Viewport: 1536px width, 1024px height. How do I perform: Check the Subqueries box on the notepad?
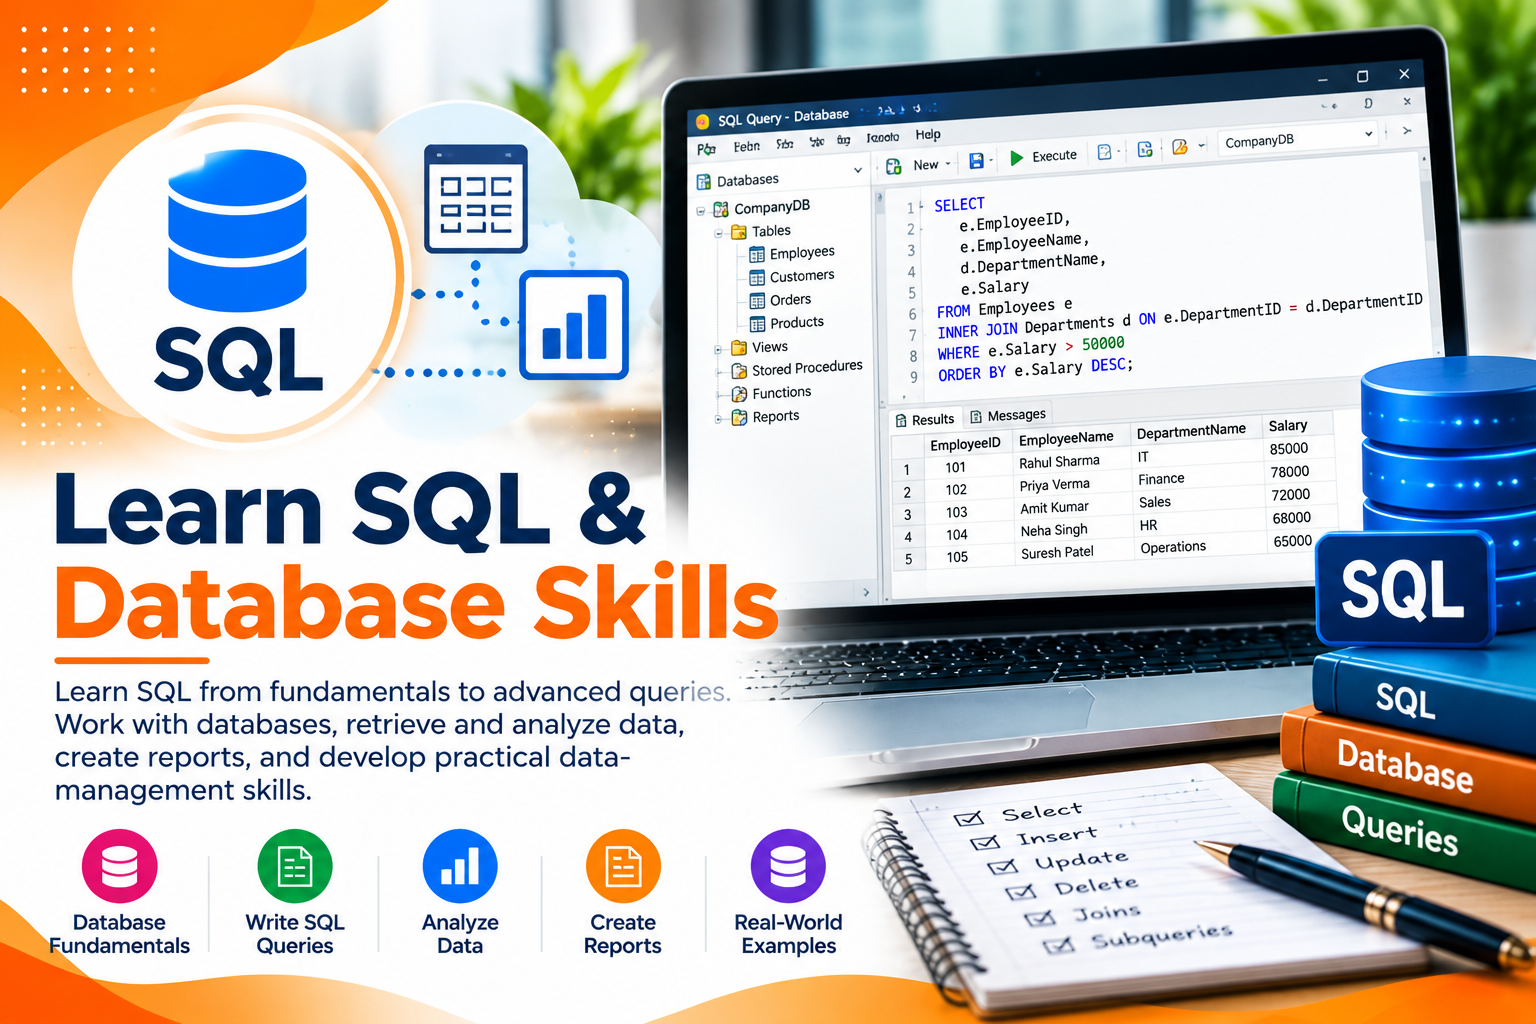pyautogui.click(x=1060, y=945)
